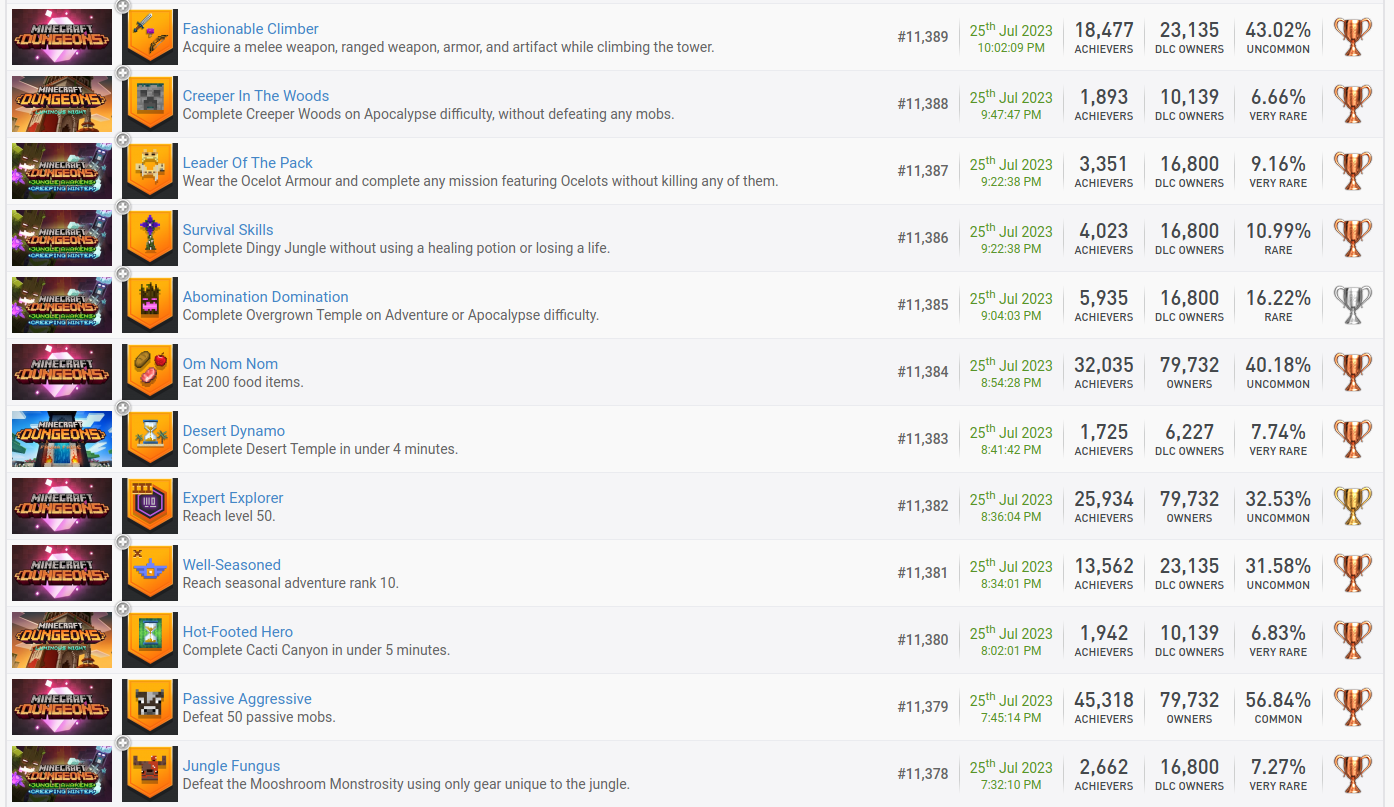Screen dimensions: 1394x807
Task: Click the Fashionable Climber achievement icon
Action: [150, 38]
